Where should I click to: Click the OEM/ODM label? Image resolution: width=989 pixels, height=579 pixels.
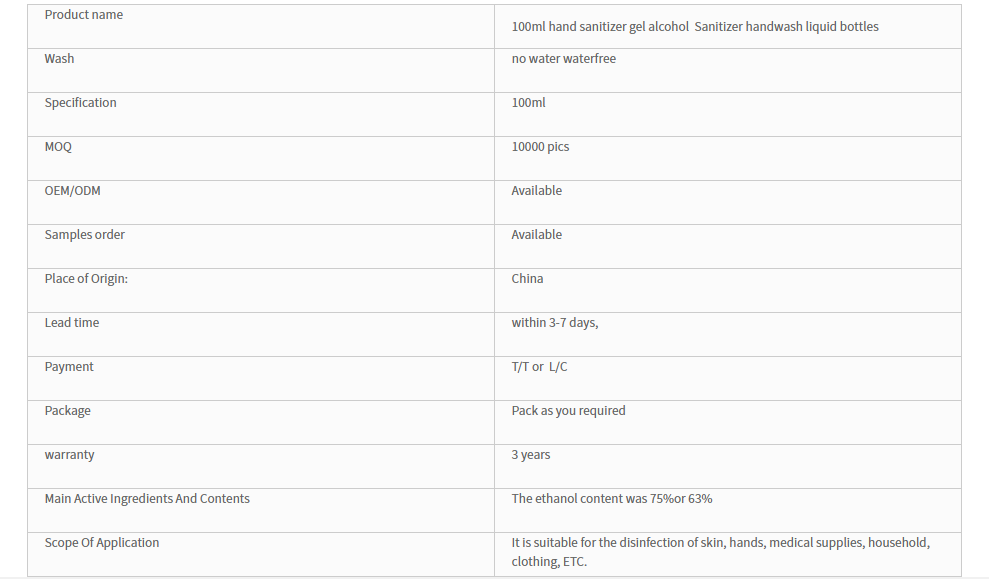[72, 190]
